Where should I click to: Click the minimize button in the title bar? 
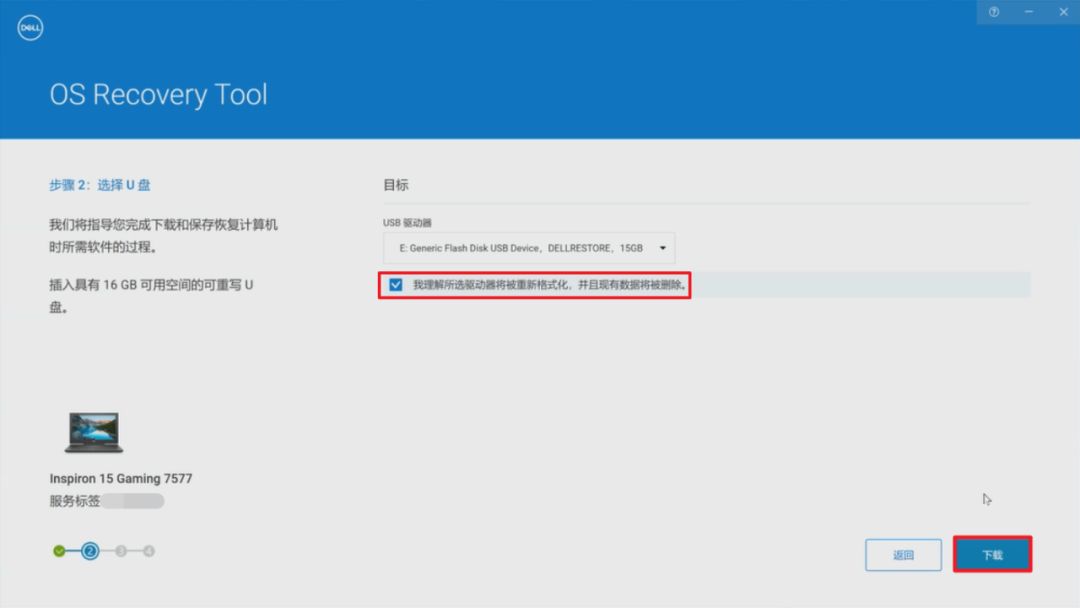pos(1027,12)
